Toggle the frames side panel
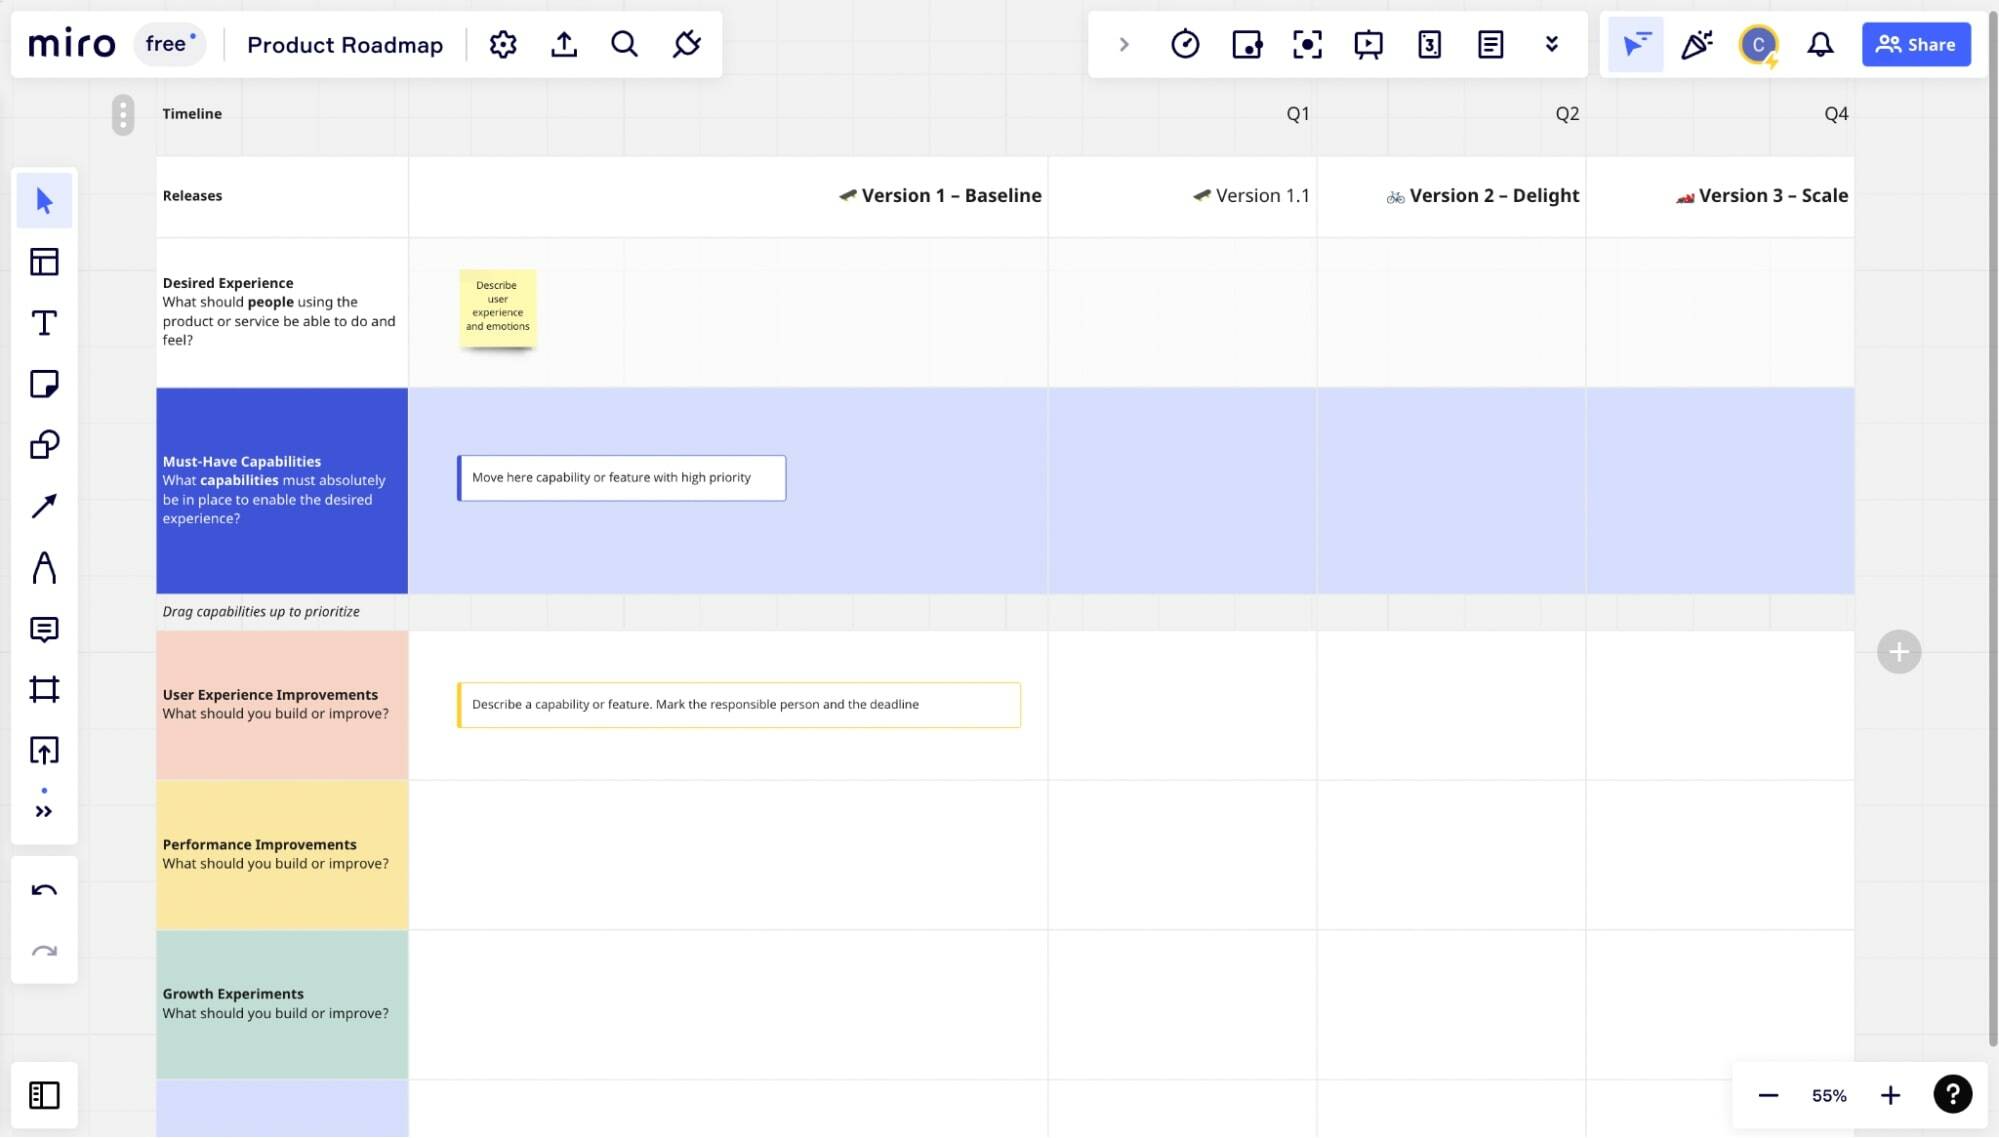Image resolution: width=1999 pixels, height=1138 pixels. coord(44,1095)
